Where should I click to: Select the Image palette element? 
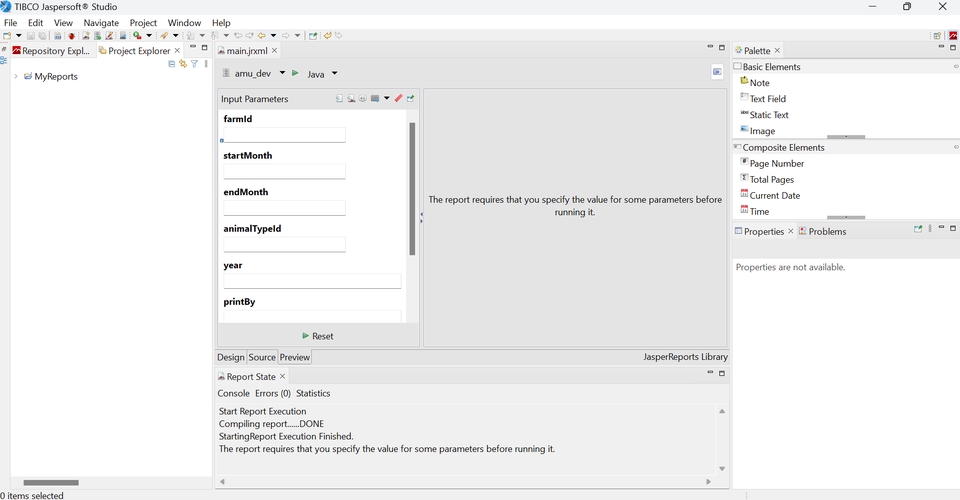pyautogui.click(x=757, y=130)
